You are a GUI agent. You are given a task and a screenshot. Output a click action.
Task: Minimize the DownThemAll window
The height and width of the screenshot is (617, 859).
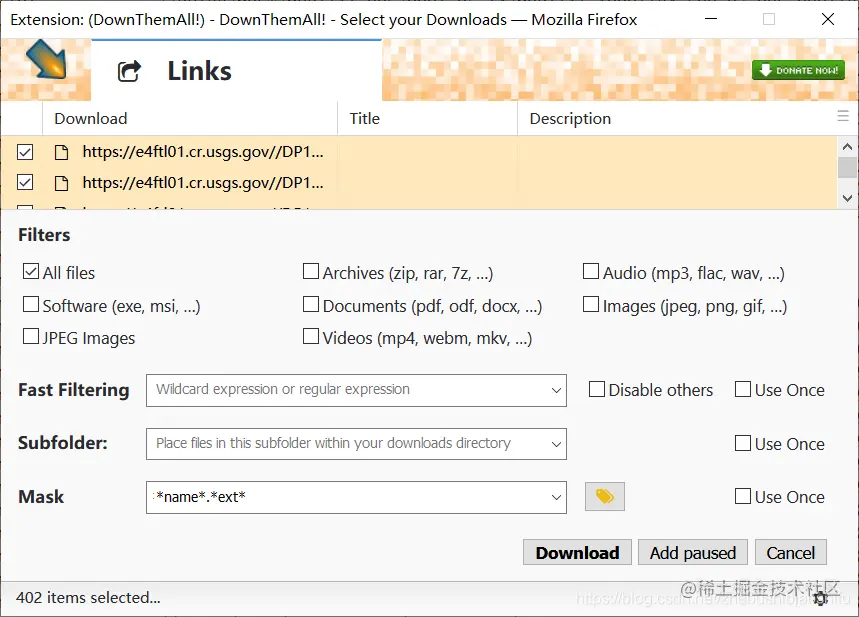711,19
